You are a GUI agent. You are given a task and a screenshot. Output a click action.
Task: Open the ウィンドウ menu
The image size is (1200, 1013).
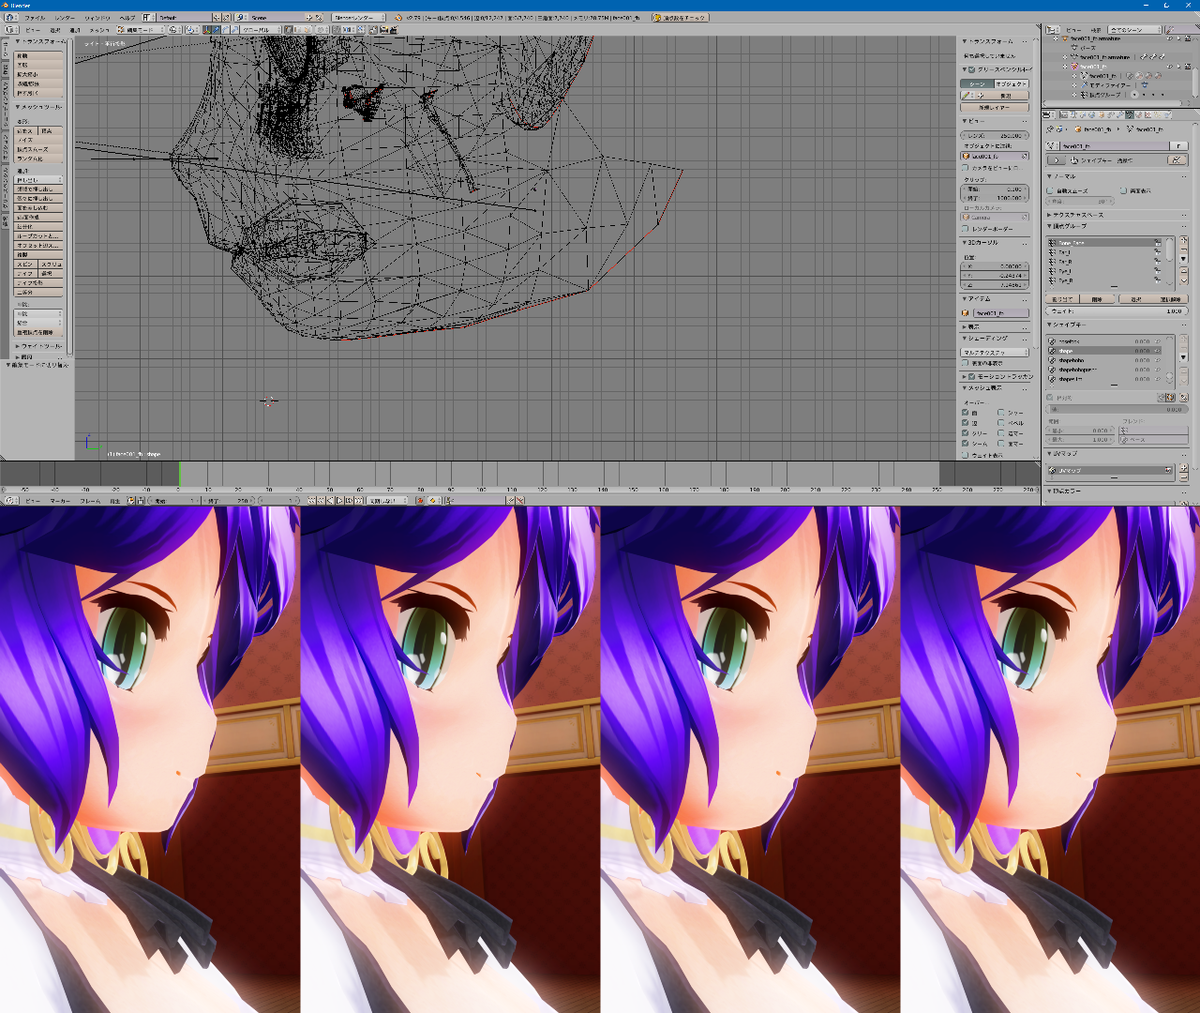pyautogui.click(x=97, y=18)
